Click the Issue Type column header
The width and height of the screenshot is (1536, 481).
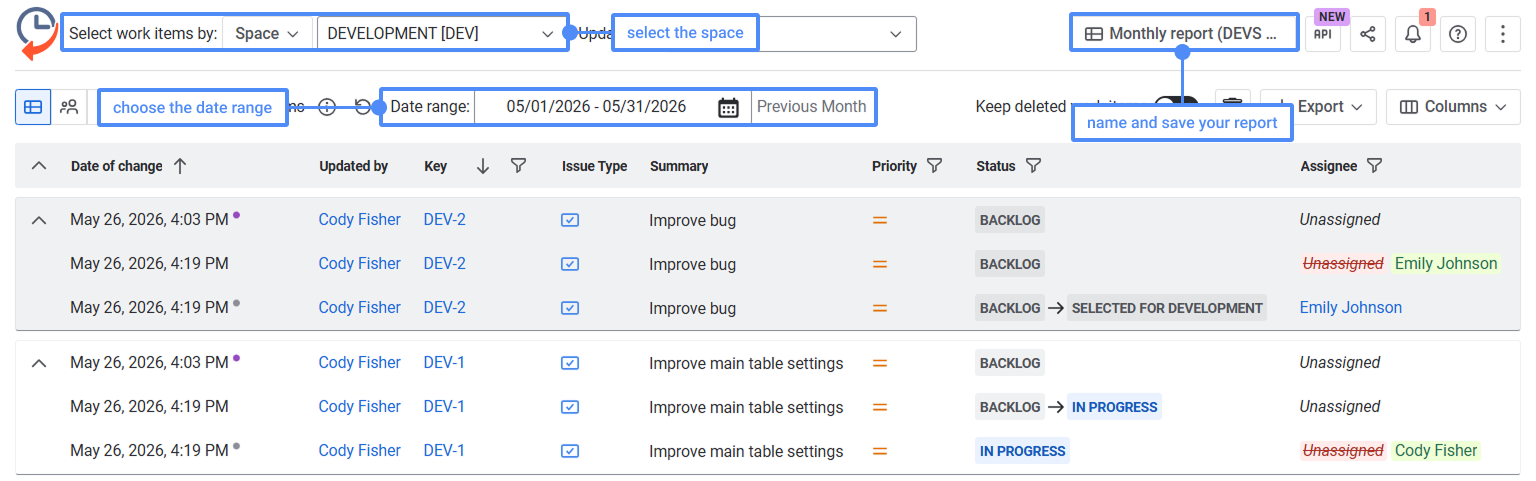(x=595, y=166)
